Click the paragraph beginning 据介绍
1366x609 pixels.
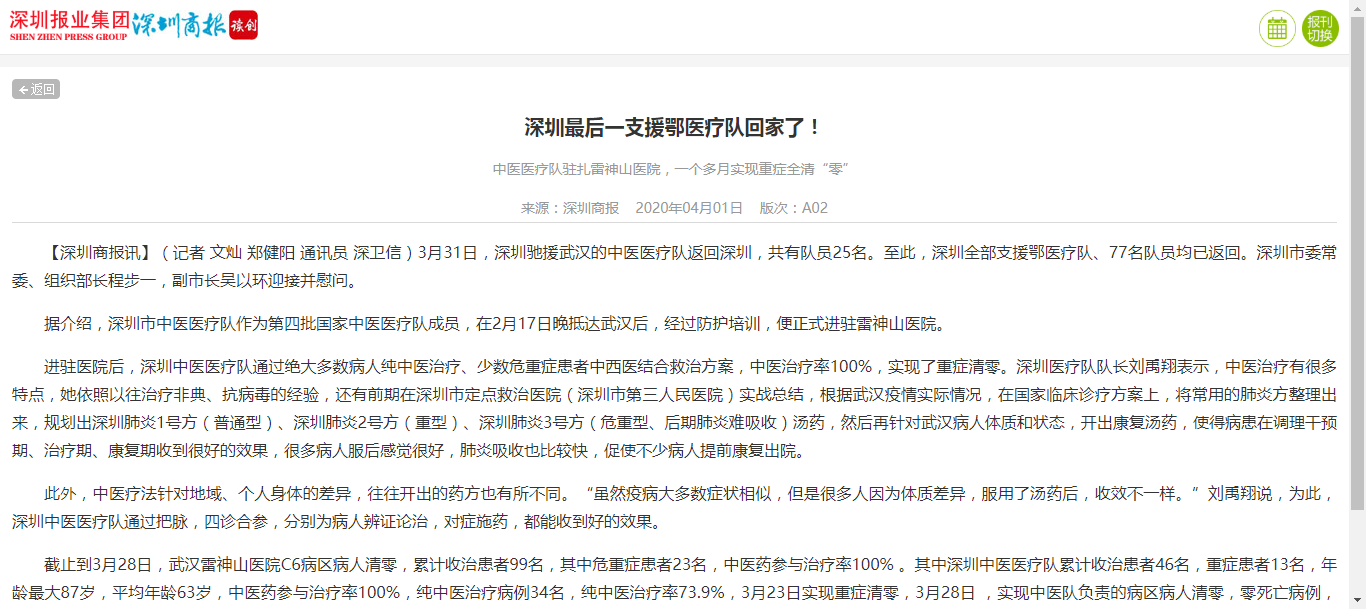click(494, 323)
